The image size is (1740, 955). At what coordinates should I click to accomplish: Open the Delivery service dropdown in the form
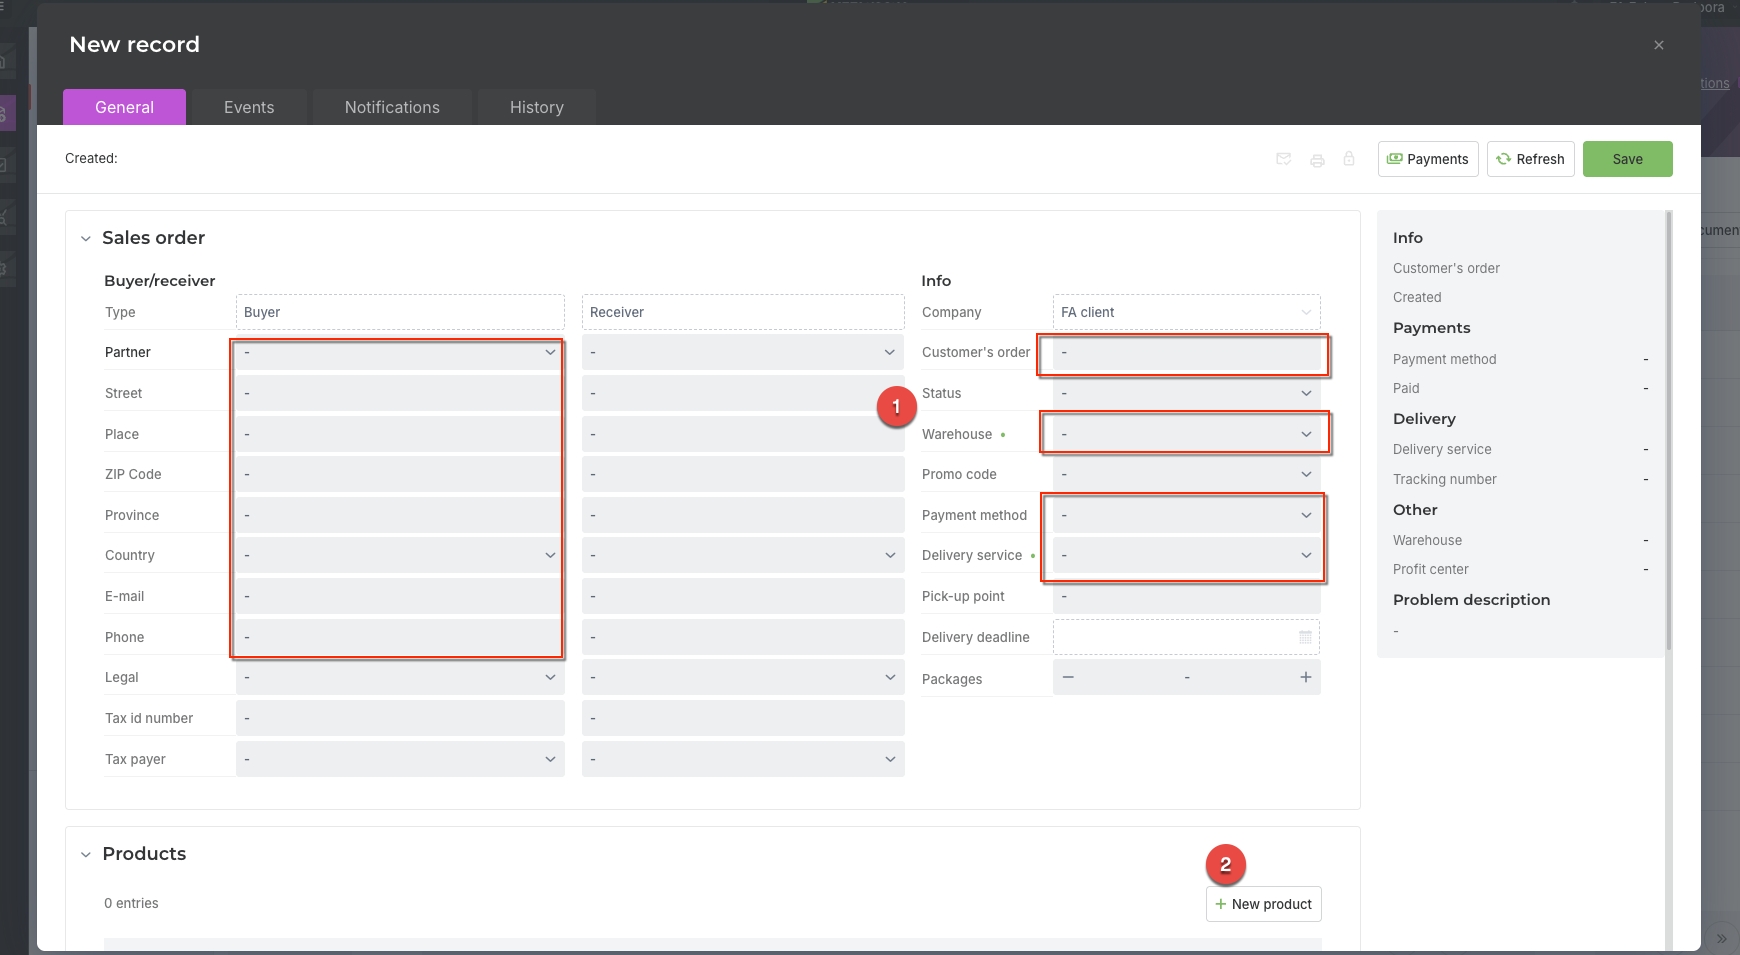pos(1186,555)
